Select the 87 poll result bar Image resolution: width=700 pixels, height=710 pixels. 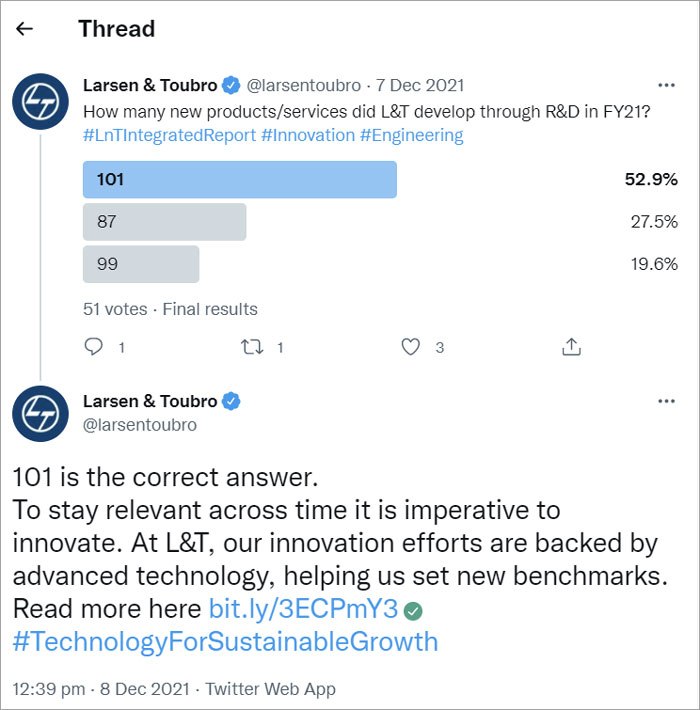point(164,222)
